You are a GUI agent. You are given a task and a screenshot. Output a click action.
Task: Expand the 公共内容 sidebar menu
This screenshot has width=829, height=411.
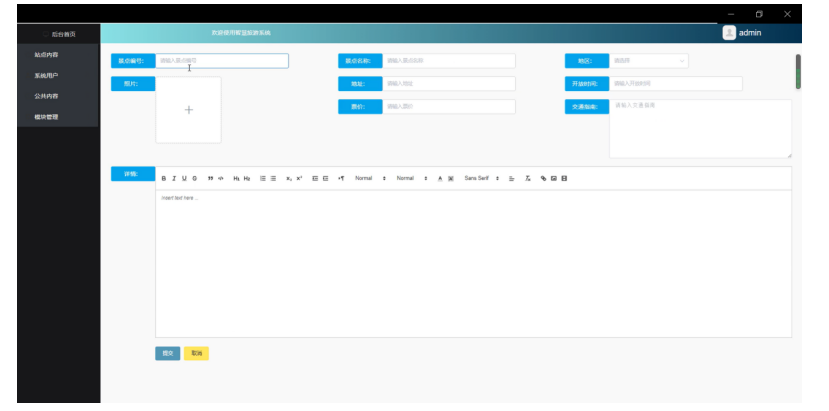[x=58, y=96]
